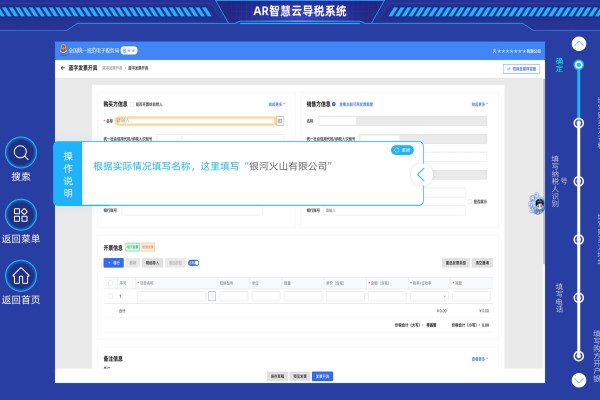Click the icon right of the buyer 名称 field
This screenshot has height=400, width=600.
(280, 121)
